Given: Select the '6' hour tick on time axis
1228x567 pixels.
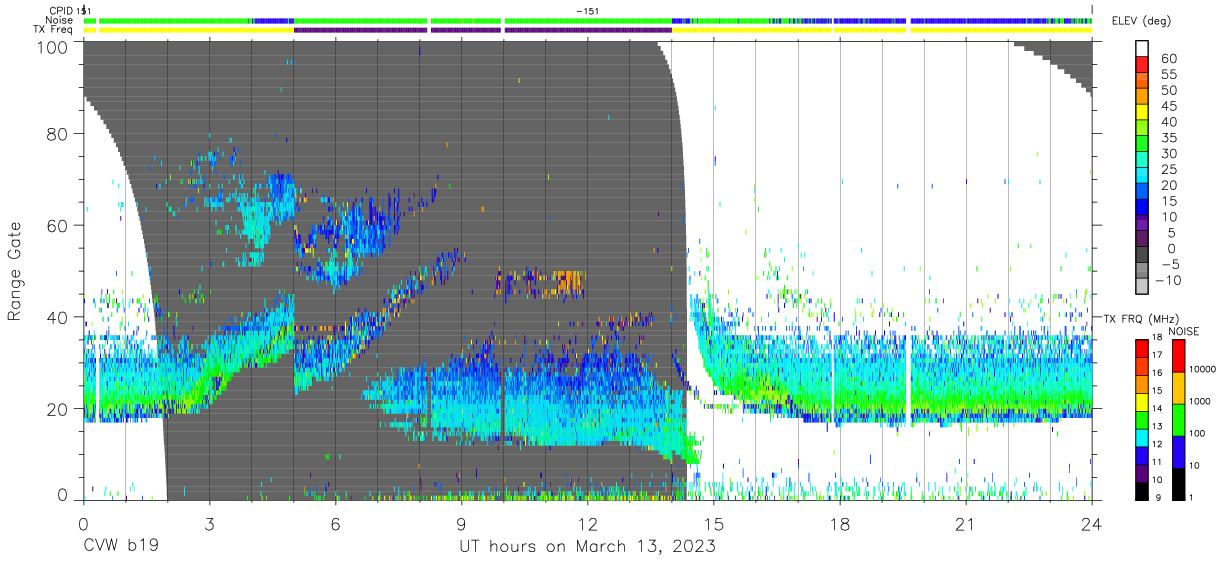Looking at the screenshot, I should [x=335, y=523].
